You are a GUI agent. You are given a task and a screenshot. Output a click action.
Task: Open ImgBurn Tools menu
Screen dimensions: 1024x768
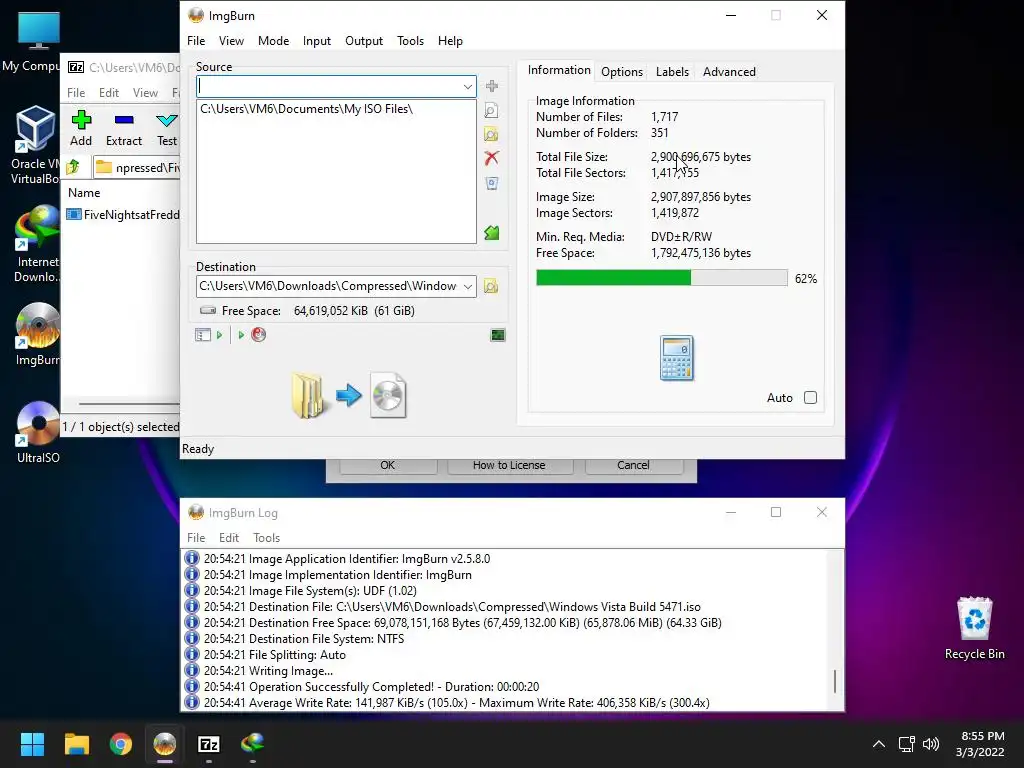click(x=410, y=40)
